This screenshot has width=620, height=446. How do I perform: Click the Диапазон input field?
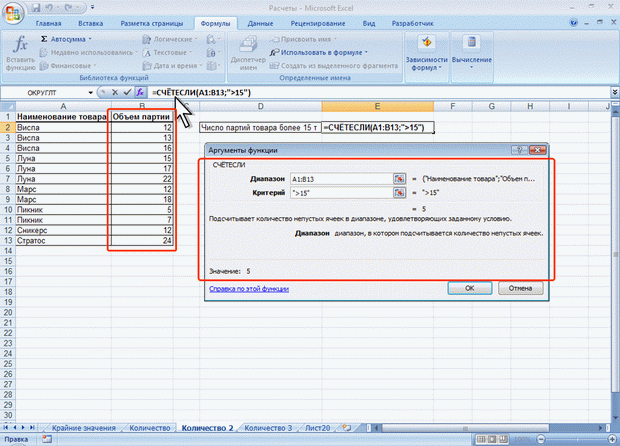coord(342,179)
